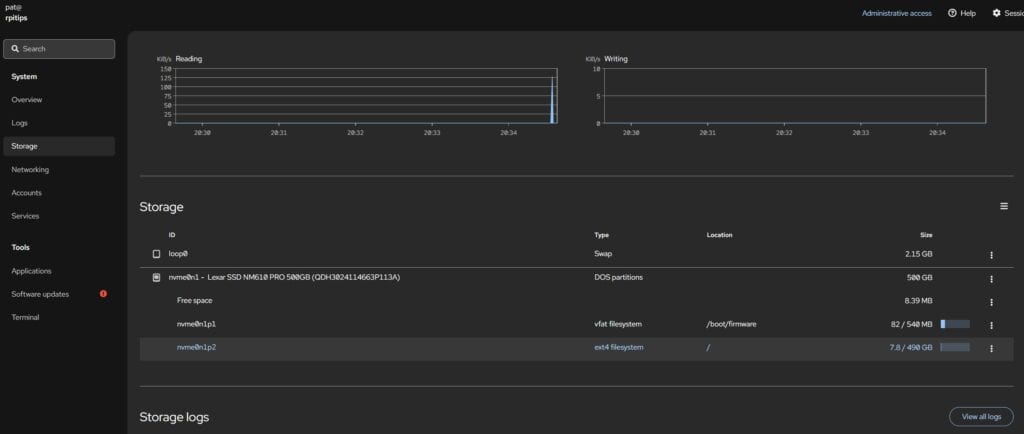
Task: Open kebab menu for nvme0n1p1 partition
Action: (x=991, y=325)
